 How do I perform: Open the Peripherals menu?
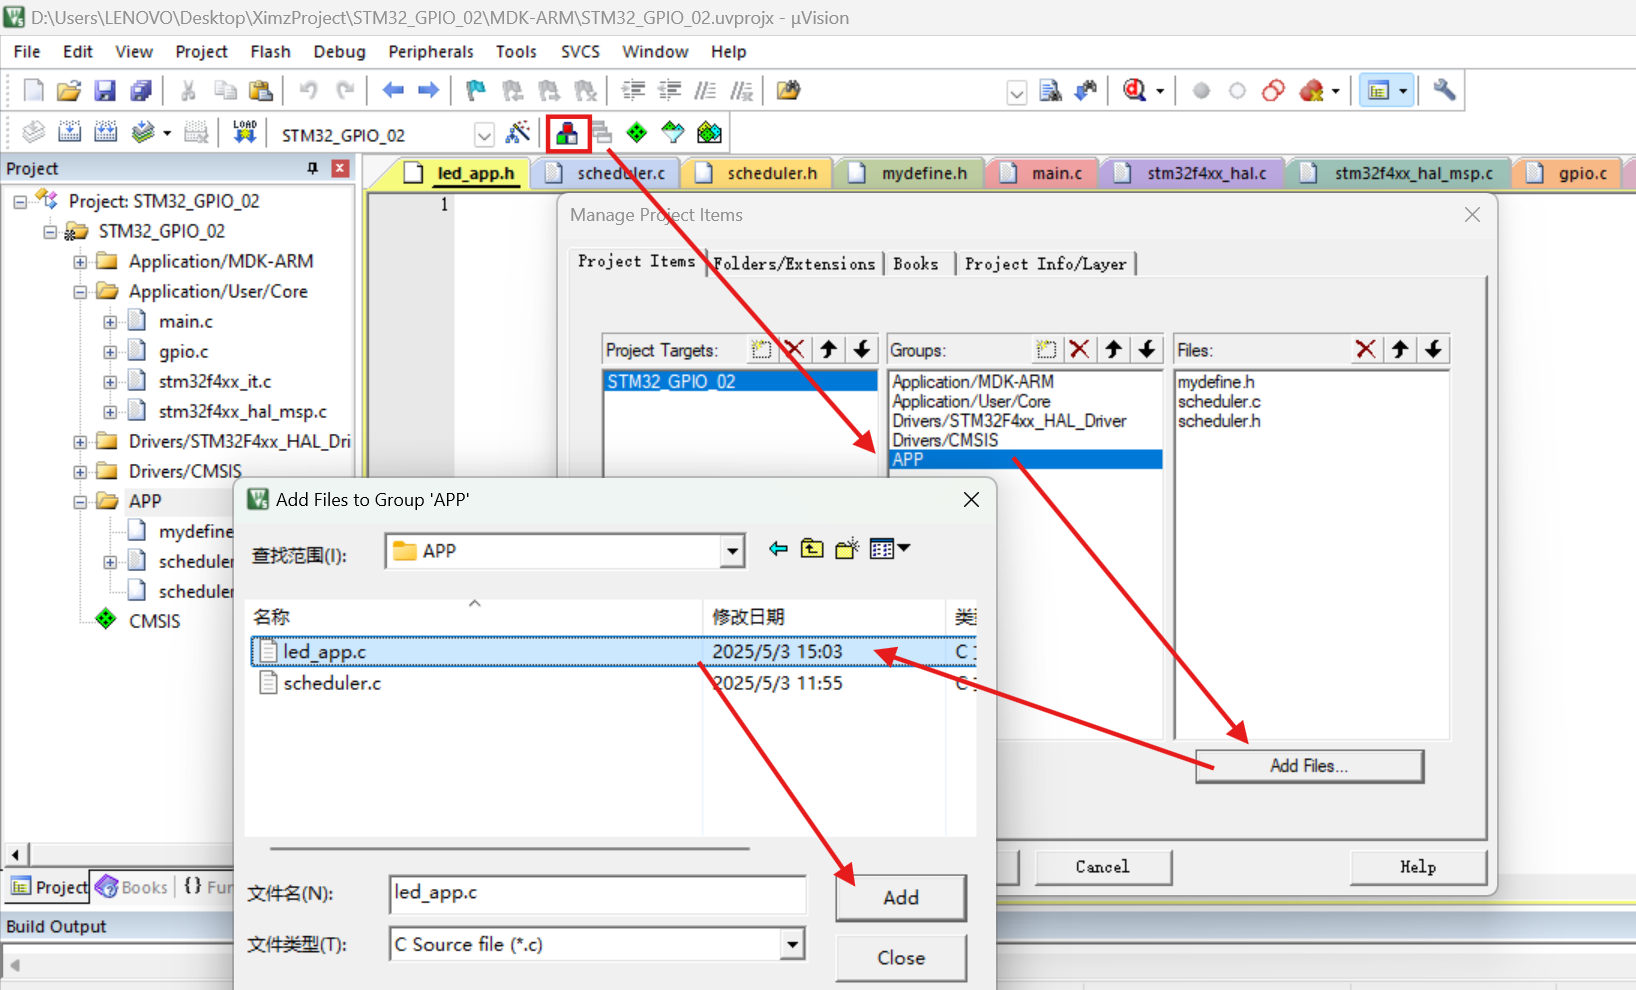pyautogui.click(x=431, y=52)
